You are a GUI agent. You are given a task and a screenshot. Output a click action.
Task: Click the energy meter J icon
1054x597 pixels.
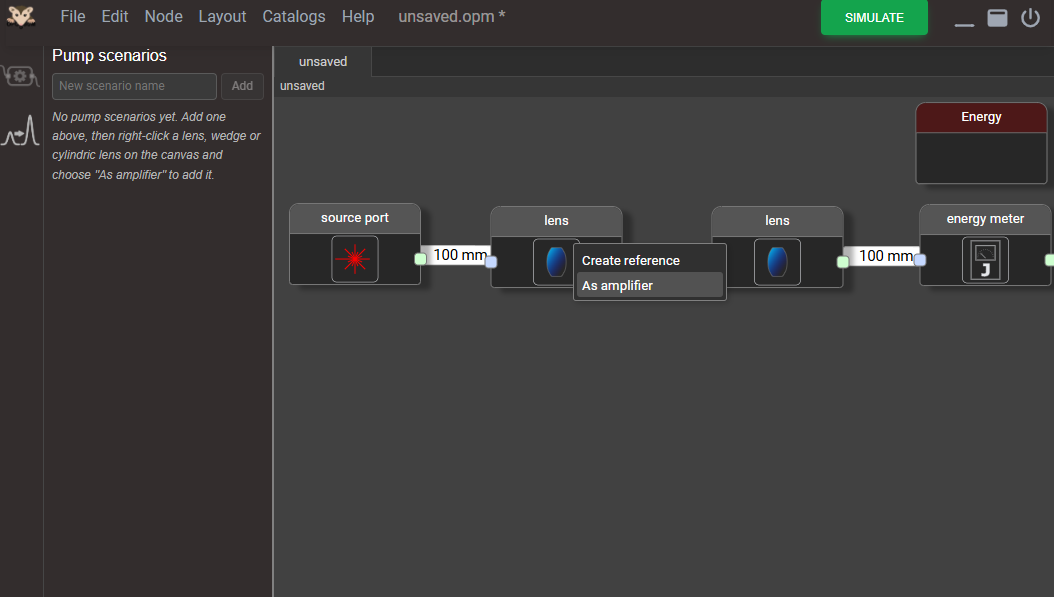[x=985, y=260]
